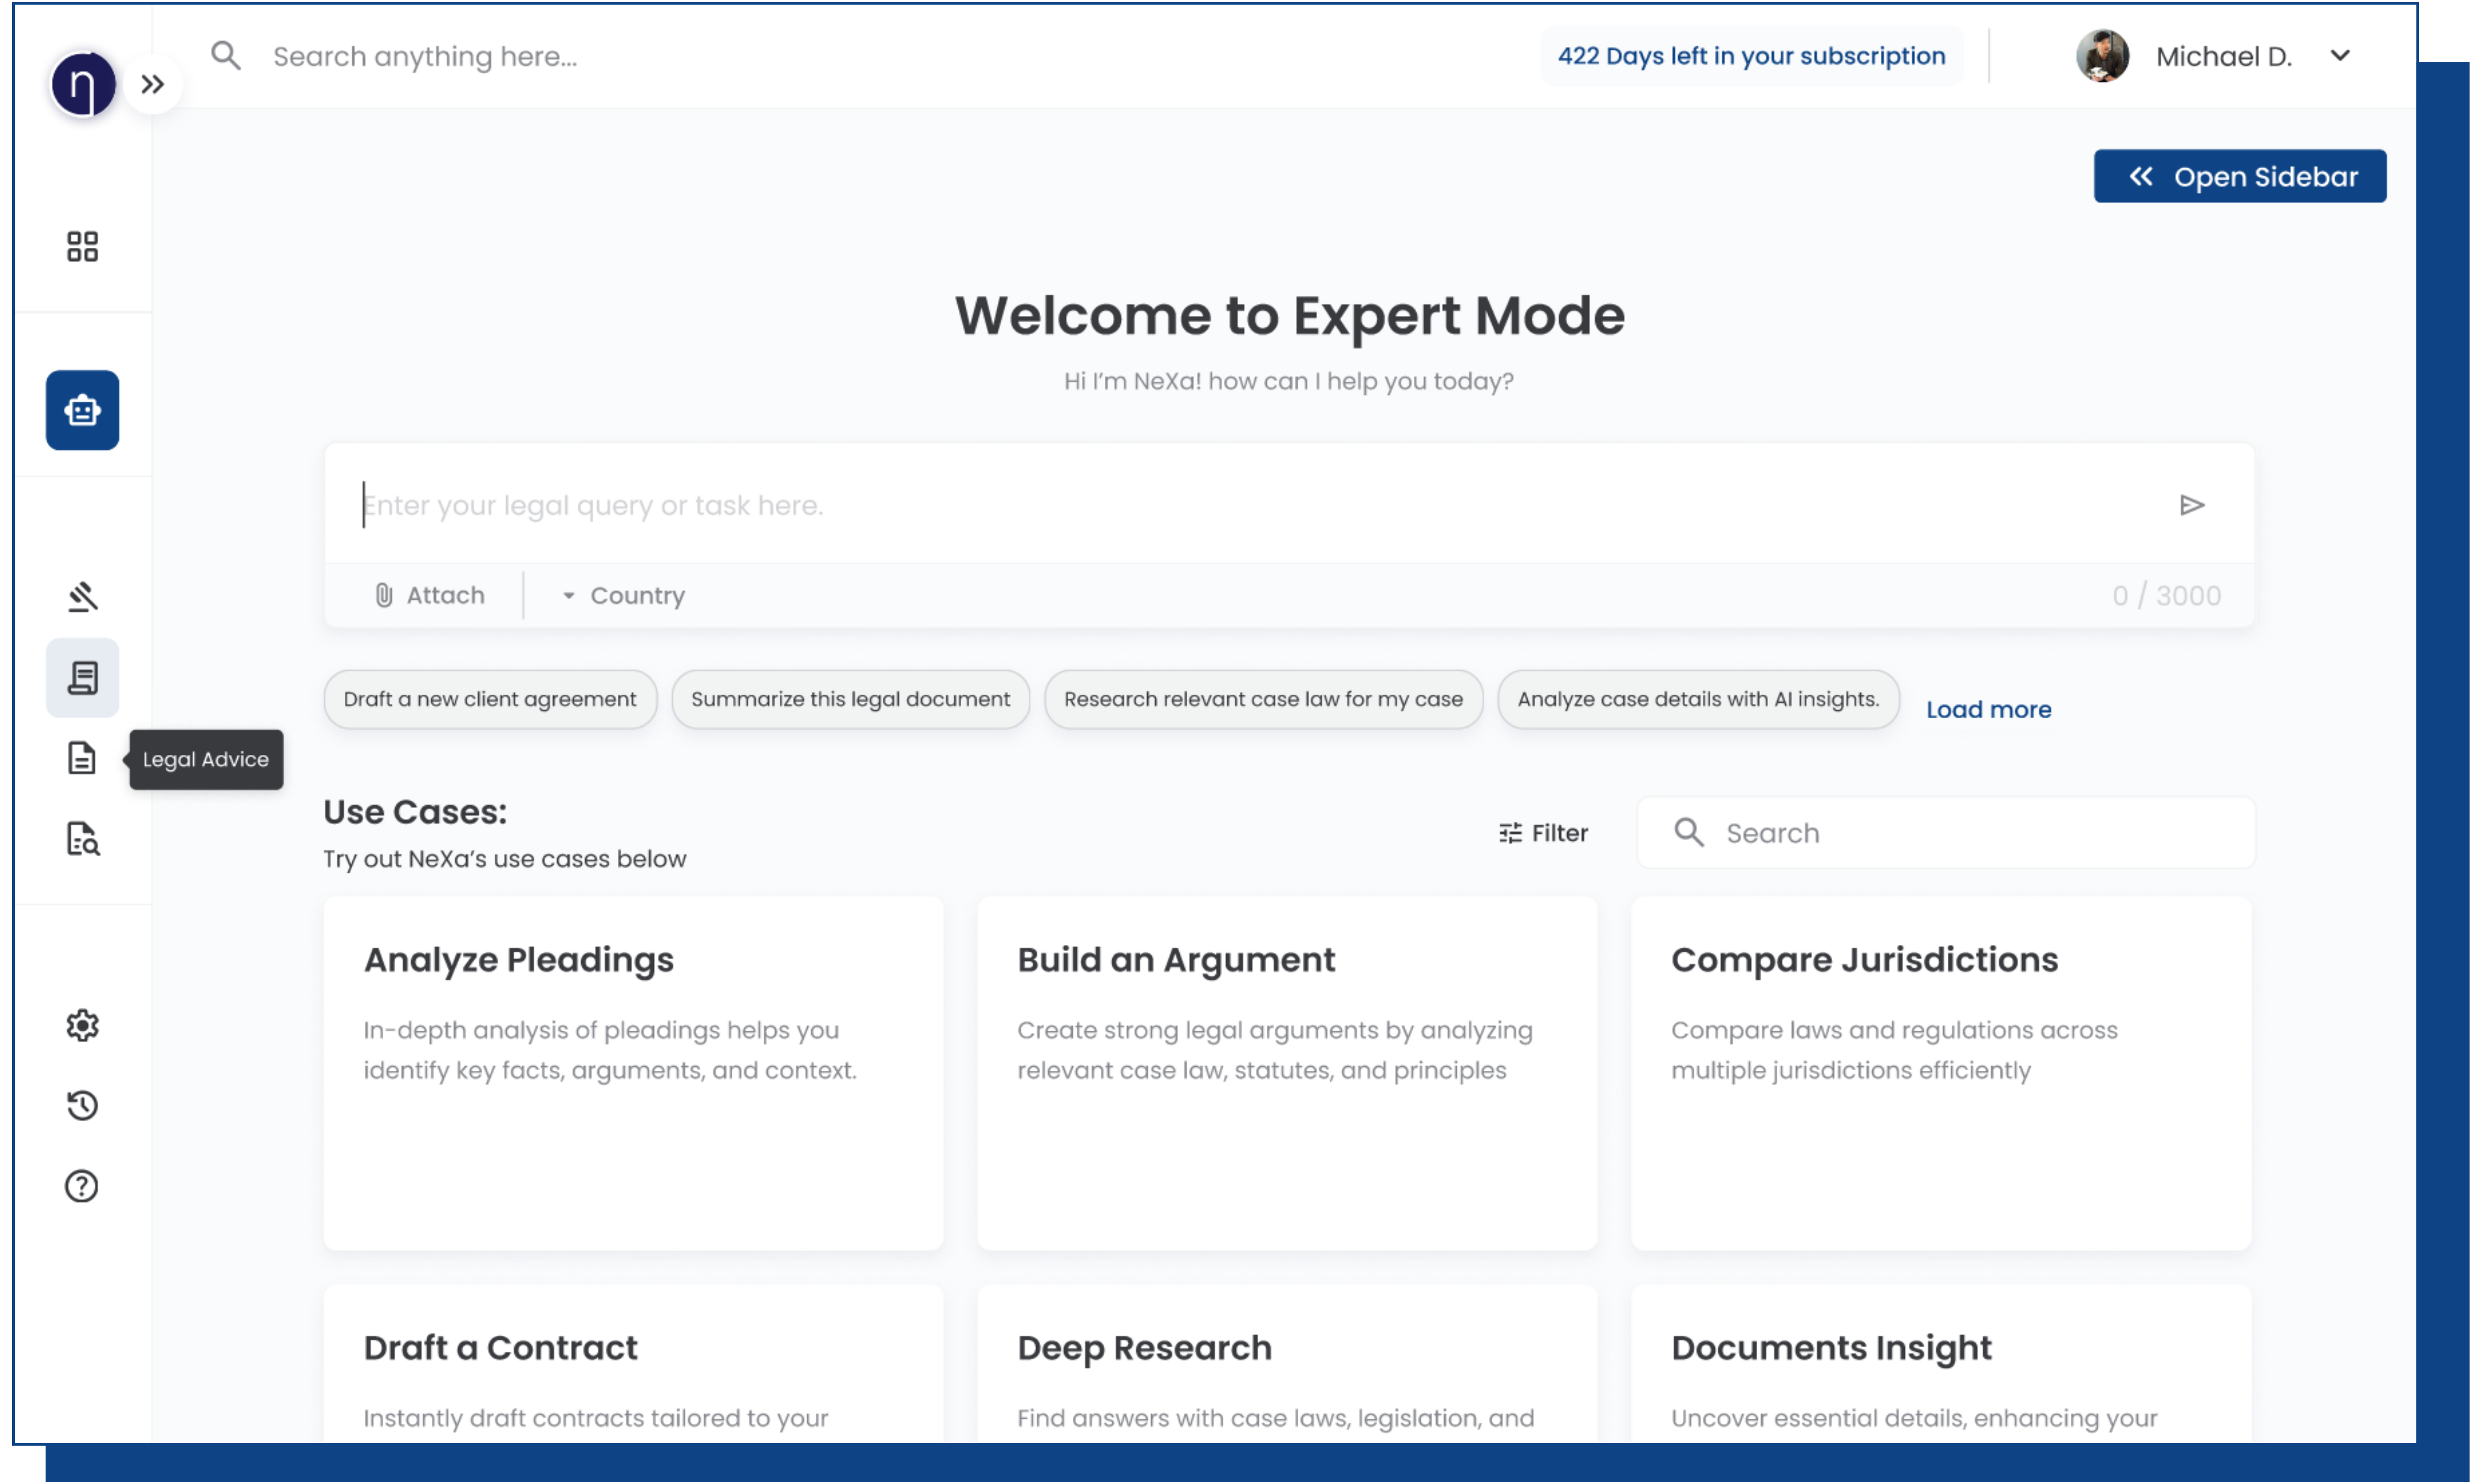Open the history clock icon
Viewport: 2482px width, 1484px height.
click(x=83, y=1106)
